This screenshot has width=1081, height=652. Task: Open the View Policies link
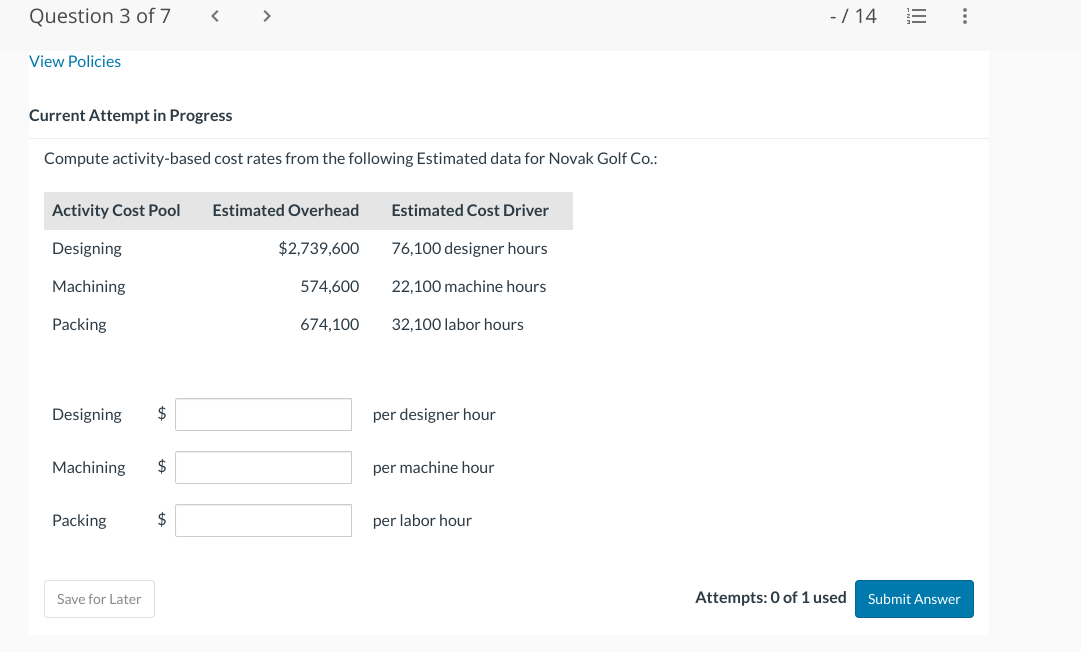[74, 61]
